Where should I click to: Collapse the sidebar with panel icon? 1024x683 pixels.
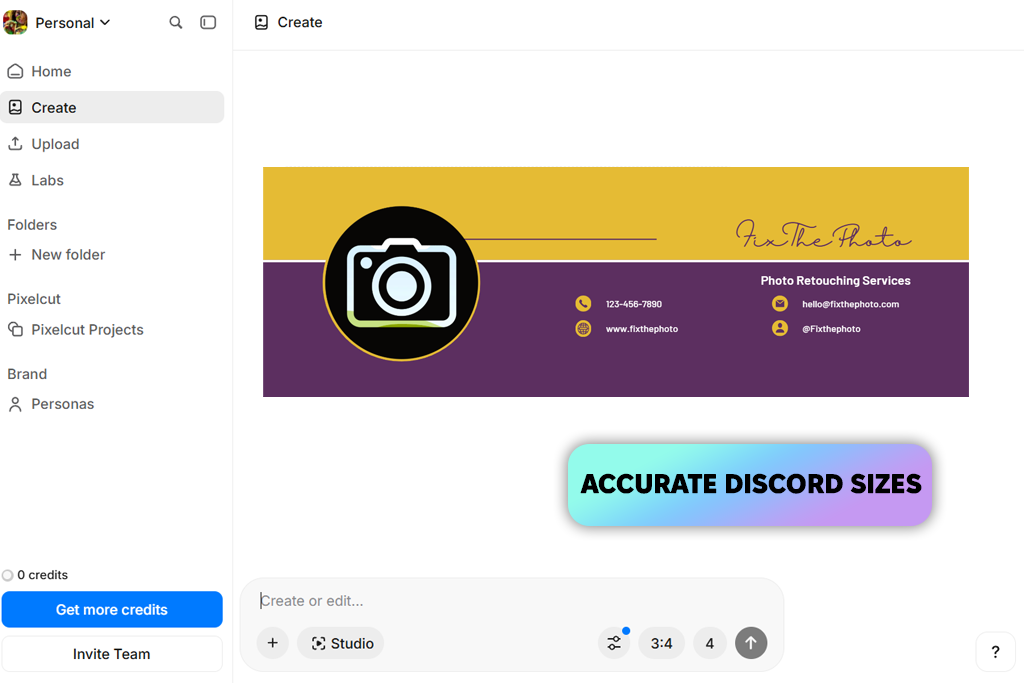(x=208, y=22)
